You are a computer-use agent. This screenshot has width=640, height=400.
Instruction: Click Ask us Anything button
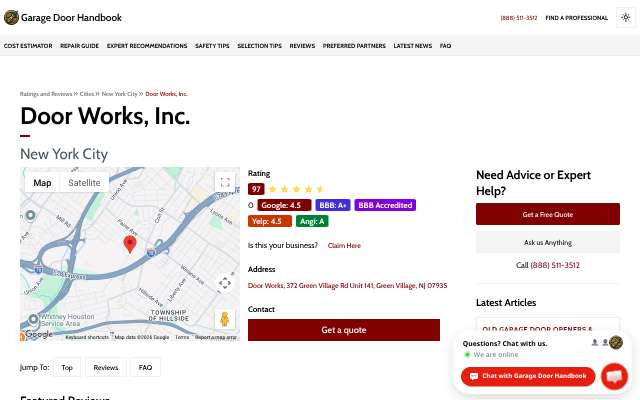tap(548, 242)
